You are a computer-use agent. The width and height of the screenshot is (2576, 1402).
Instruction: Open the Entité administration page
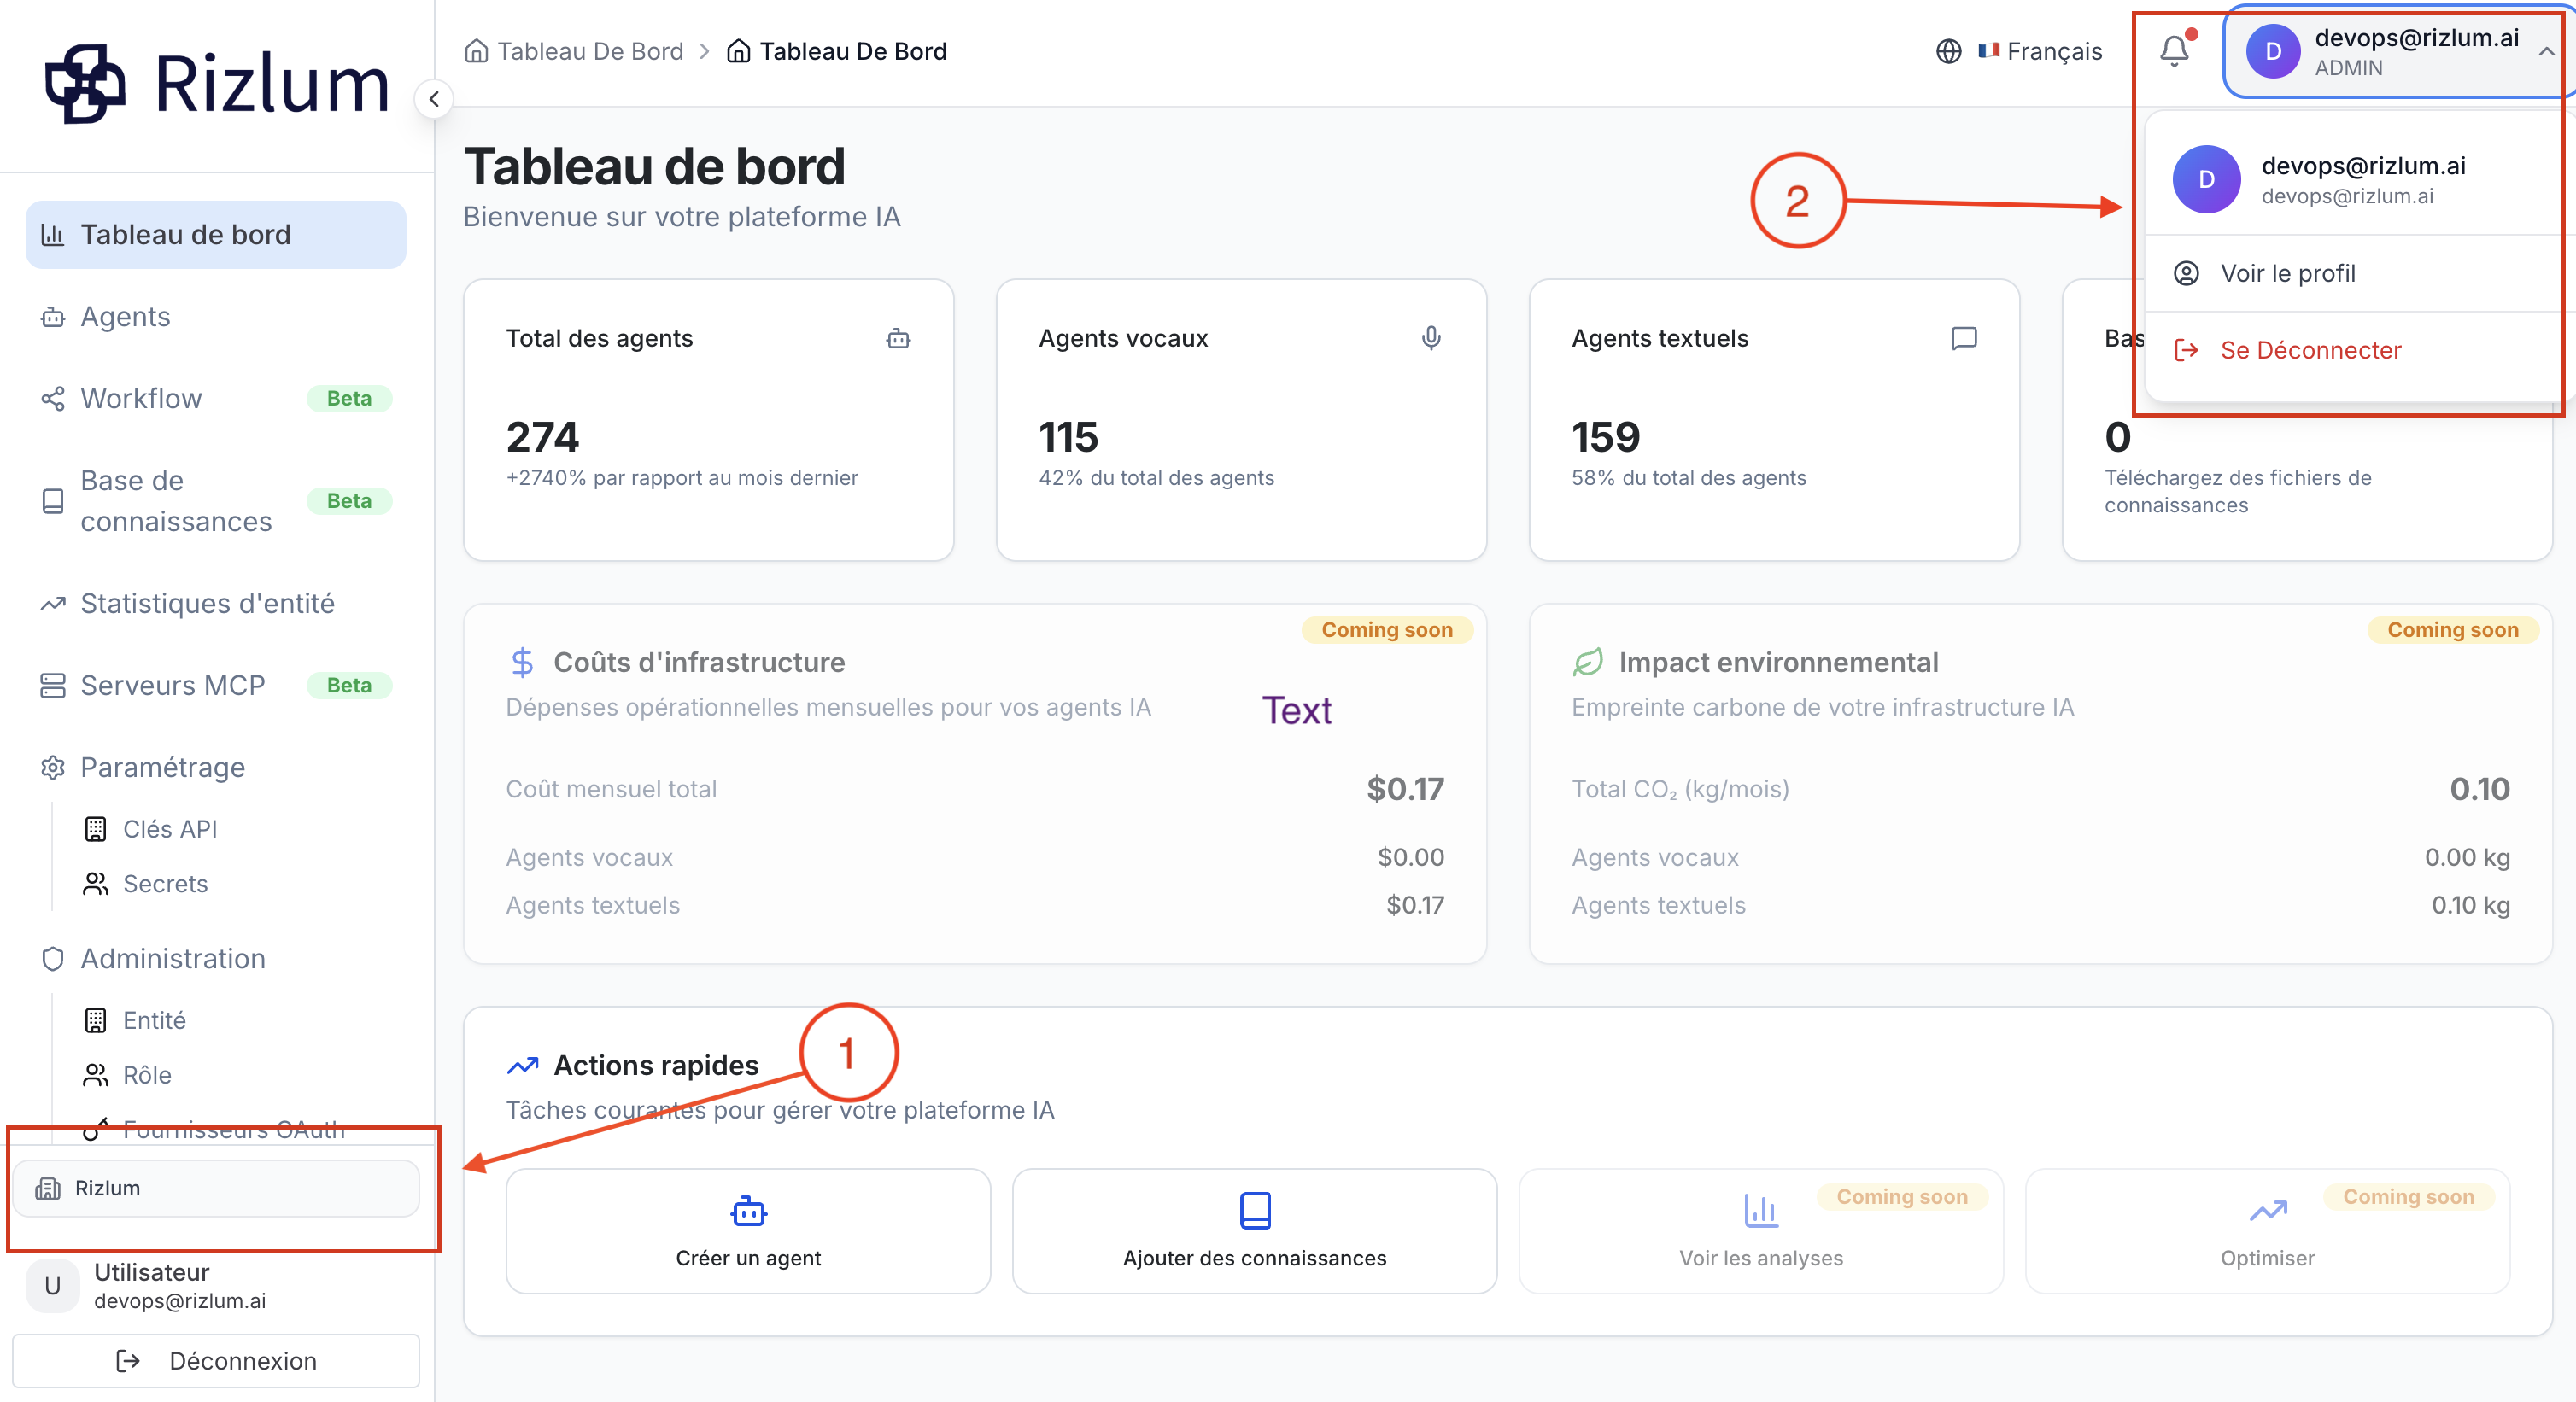154,1021
